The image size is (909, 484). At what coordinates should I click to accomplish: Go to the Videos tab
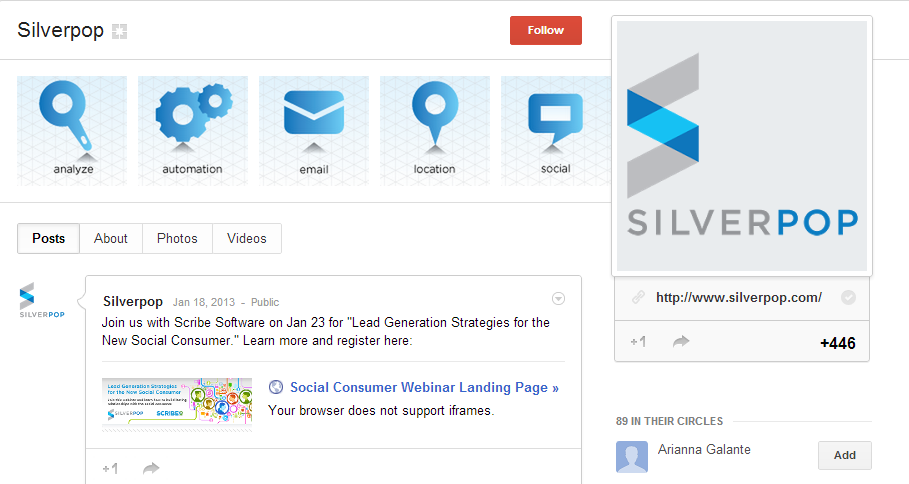[247, 238]
